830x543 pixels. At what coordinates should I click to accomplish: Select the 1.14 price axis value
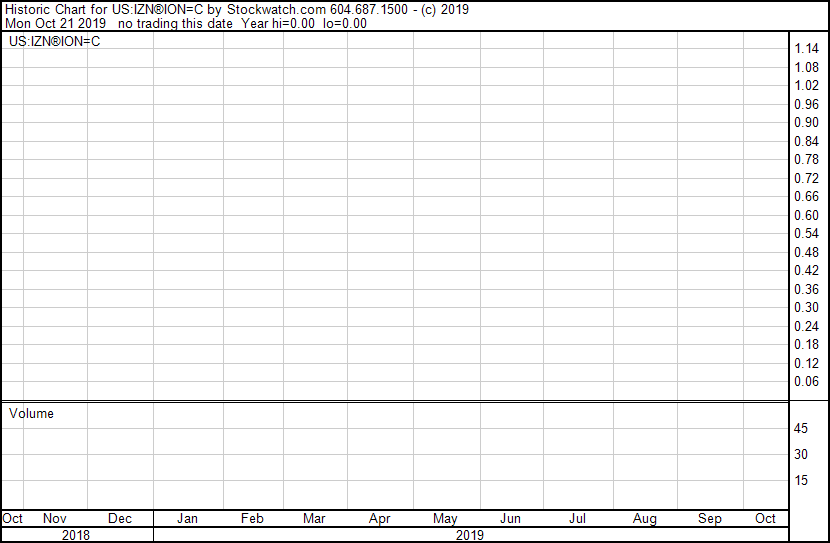(806, 48)
